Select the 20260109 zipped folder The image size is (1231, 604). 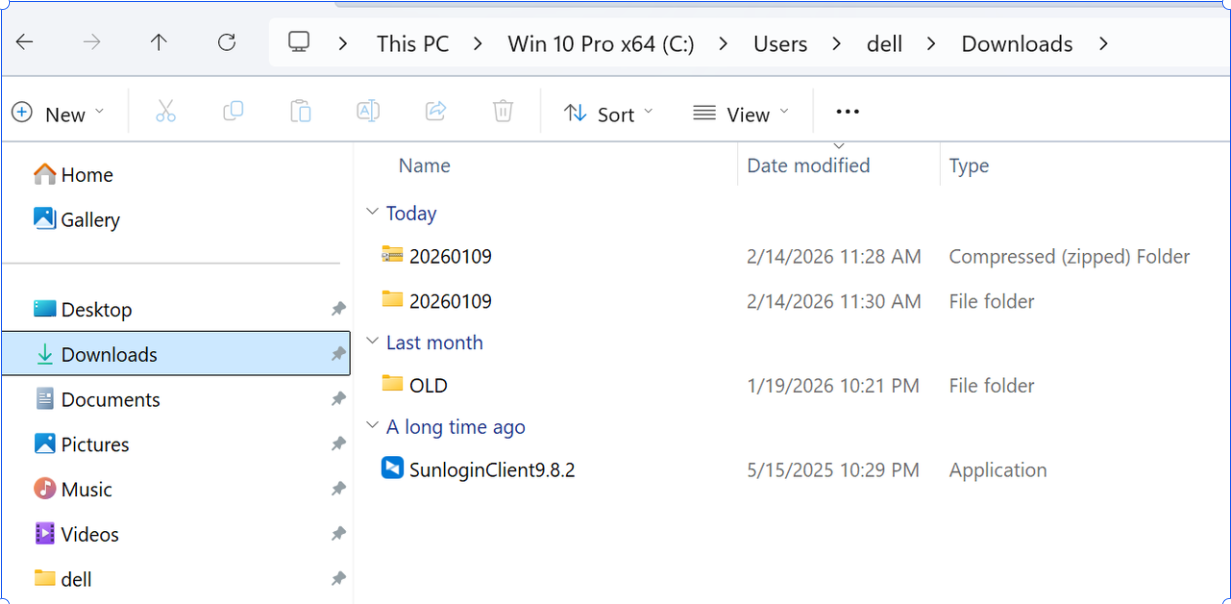(450, 257)
